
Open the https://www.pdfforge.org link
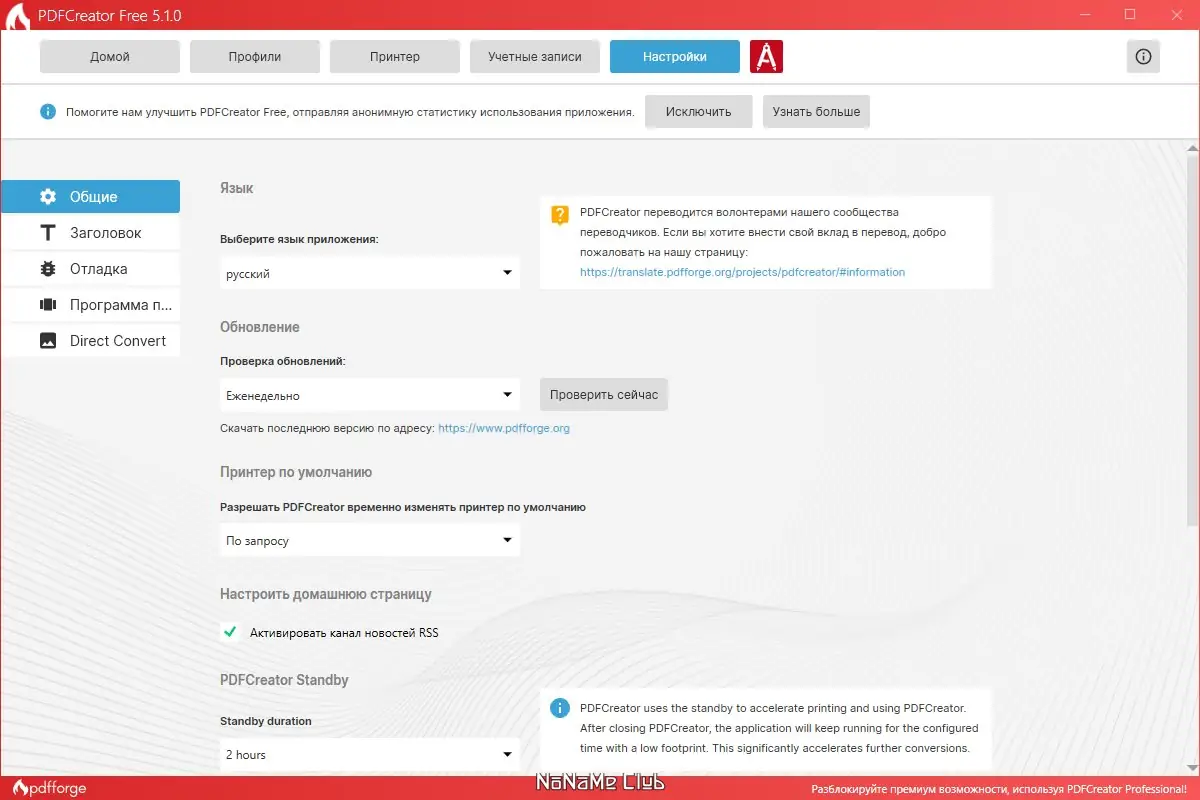click(504, 428)
